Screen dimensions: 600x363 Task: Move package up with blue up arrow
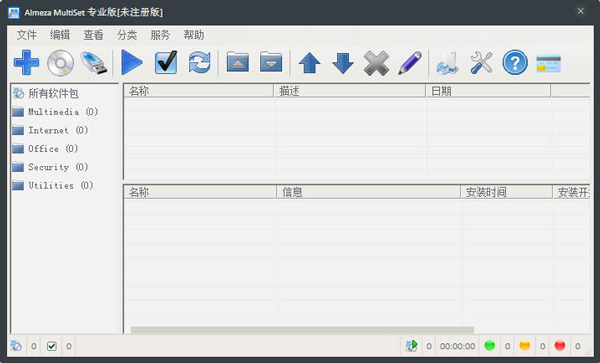(309, 63)
